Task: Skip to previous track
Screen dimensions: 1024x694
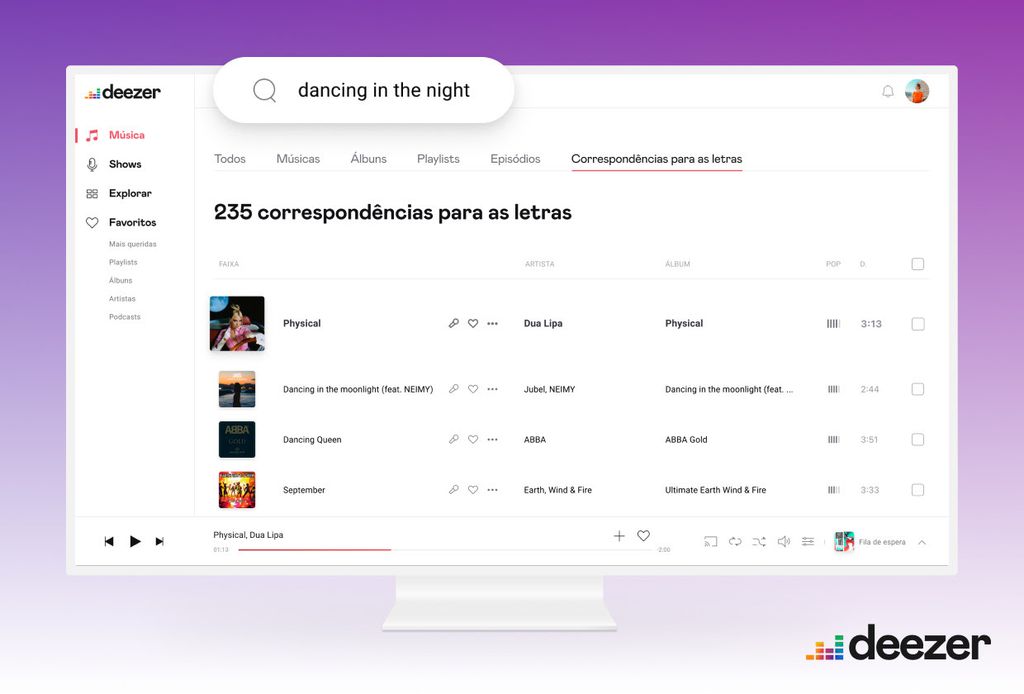Action: click(x=109, y=541)
